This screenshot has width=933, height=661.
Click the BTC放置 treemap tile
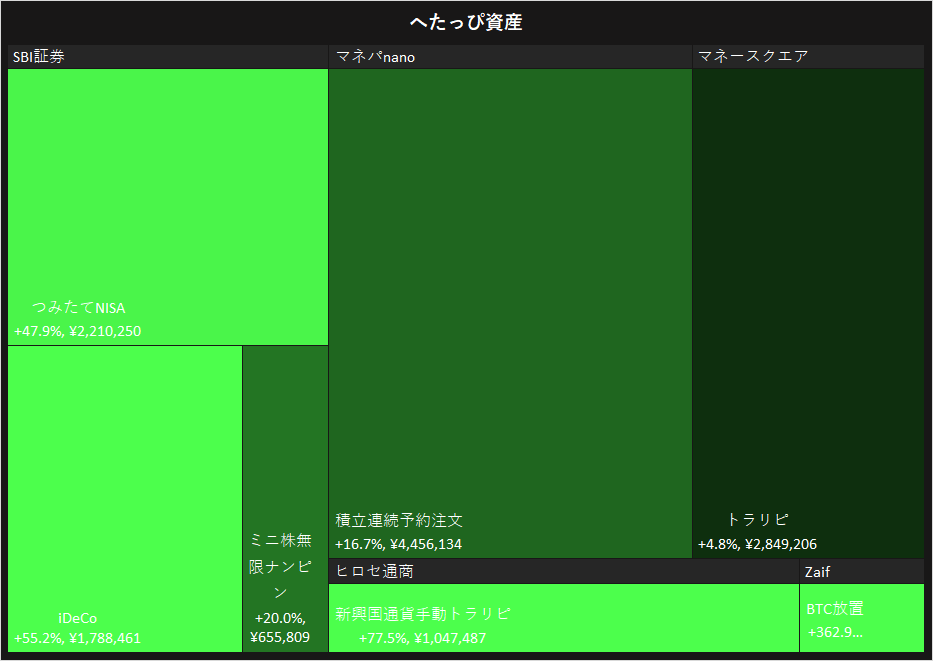(x=862, y=618)
